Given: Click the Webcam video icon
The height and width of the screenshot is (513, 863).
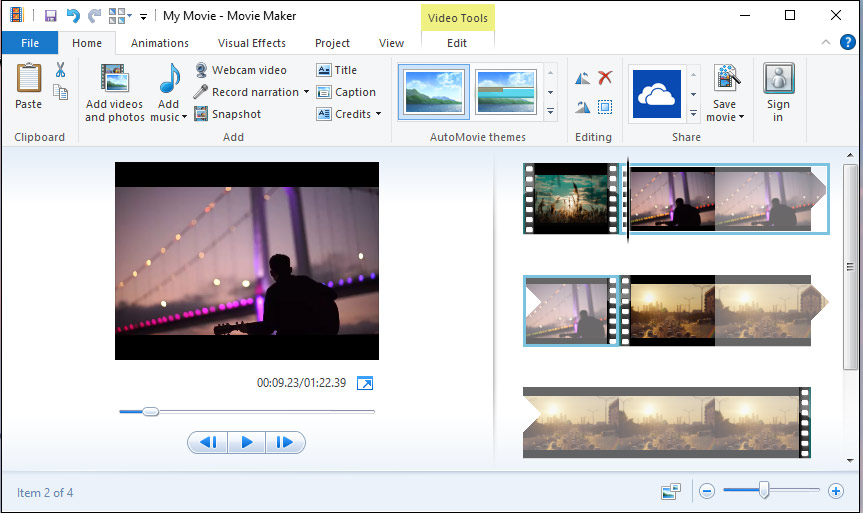Looking at the screenshot, I should [201, 70].
